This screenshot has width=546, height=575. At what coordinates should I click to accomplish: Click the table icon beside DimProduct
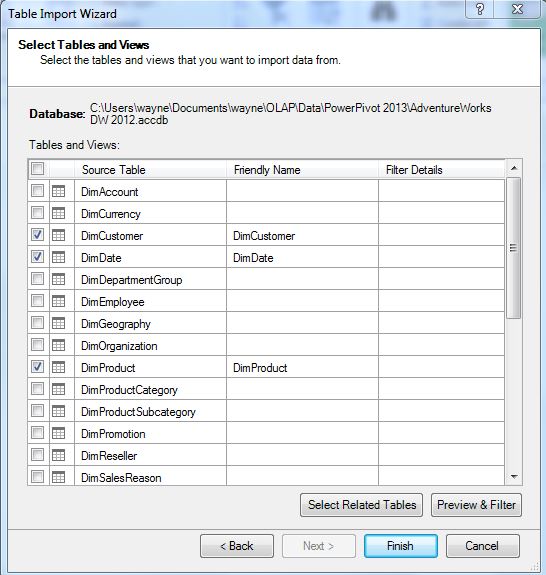[x=58, y=367]
